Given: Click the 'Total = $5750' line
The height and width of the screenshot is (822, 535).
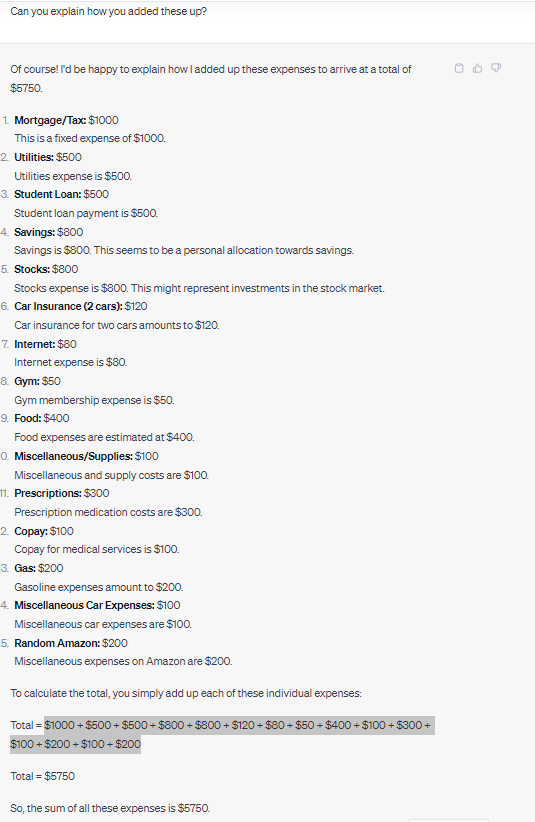Looking at the screenshot, I should pyautogui.click(x=42, y=776).
